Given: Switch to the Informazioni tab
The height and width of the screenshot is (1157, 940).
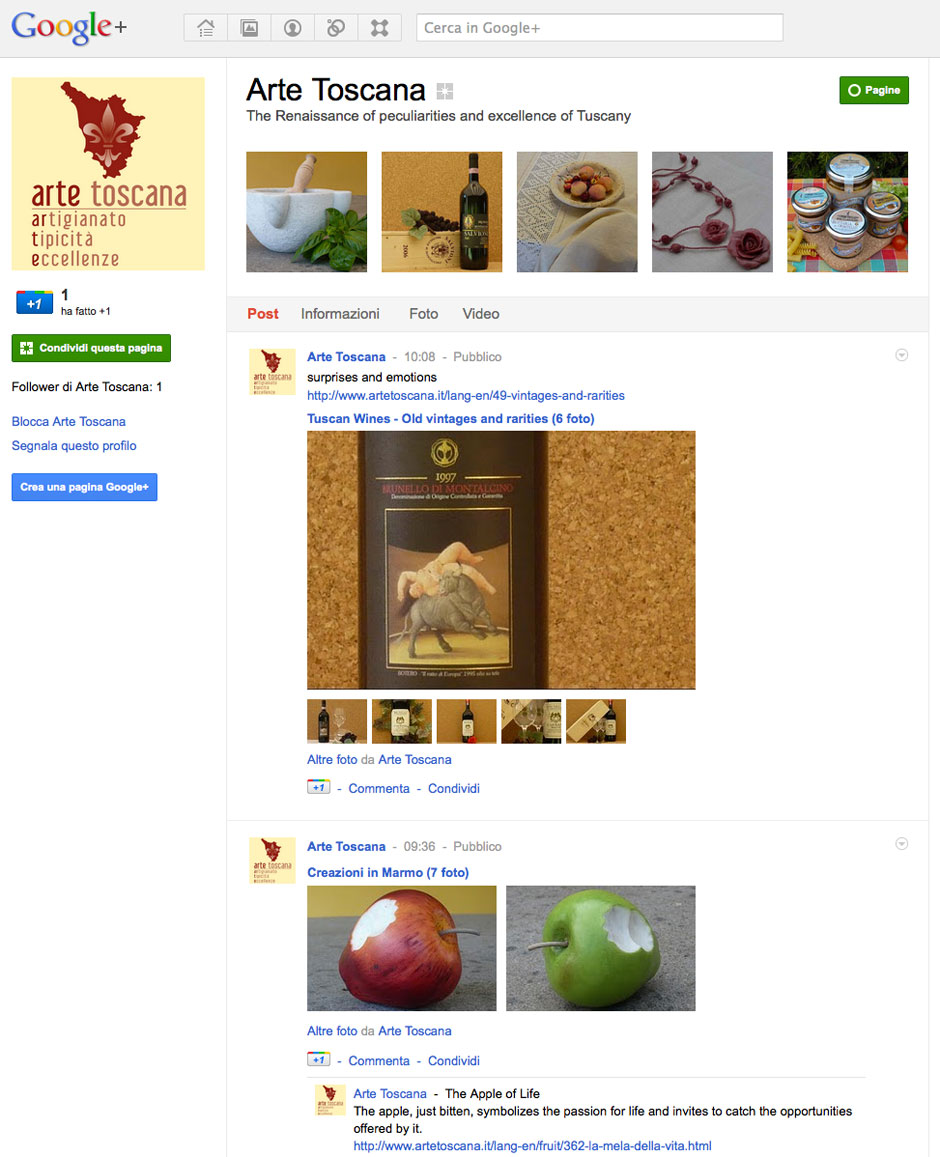Looking at the screenshot, I should tap(340, 314).
